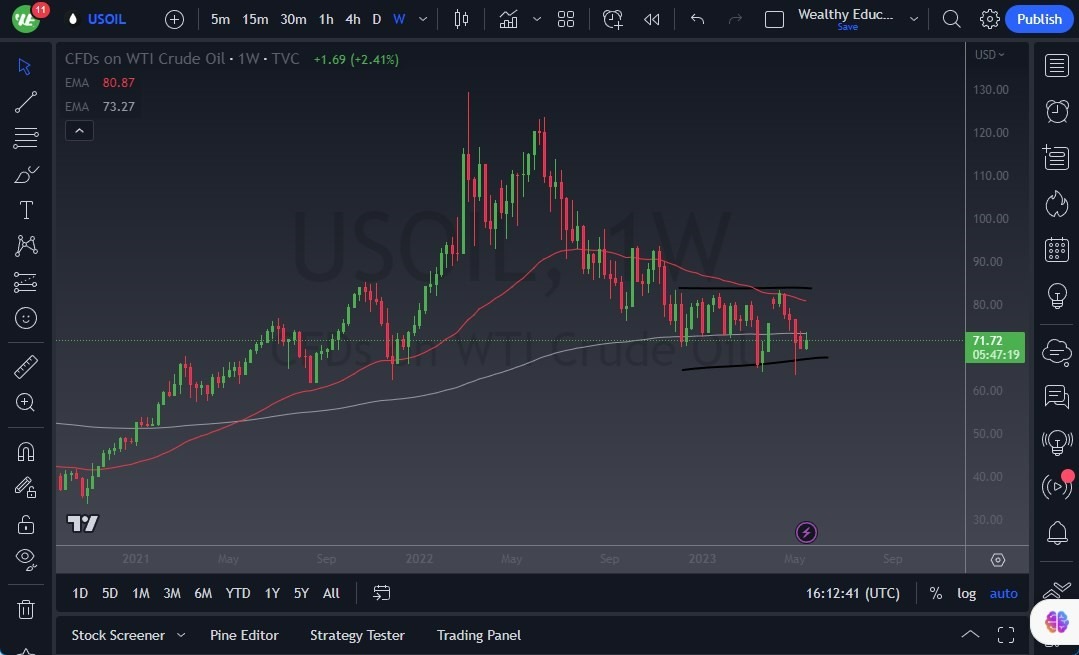
Task: Open the Indicators panel
Action: [x=508, y=18]
